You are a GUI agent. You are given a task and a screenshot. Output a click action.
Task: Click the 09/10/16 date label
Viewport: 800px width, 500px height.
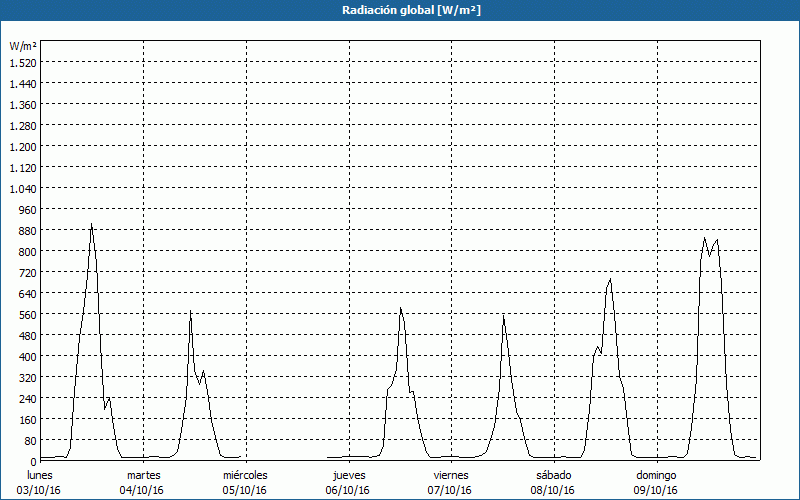pos(656,490)
